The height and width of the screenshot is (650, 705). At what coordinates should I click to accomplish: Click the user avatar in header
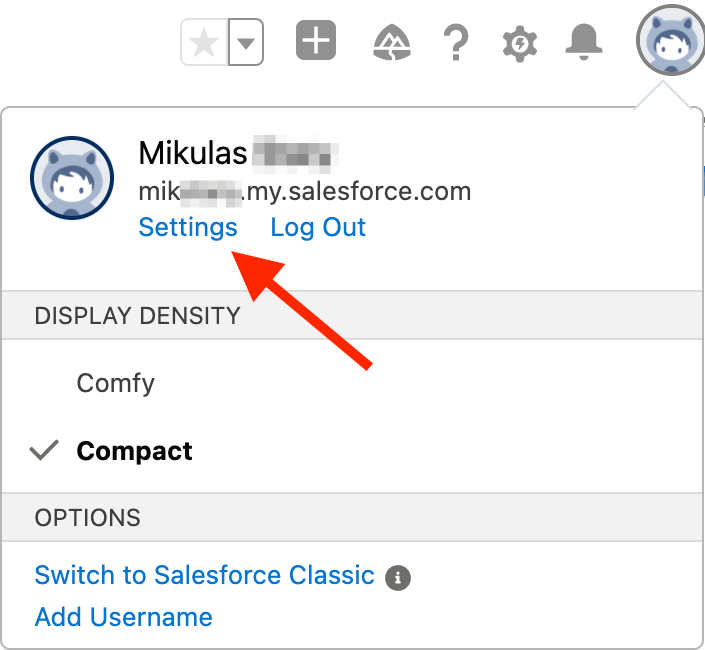[664, 42]
